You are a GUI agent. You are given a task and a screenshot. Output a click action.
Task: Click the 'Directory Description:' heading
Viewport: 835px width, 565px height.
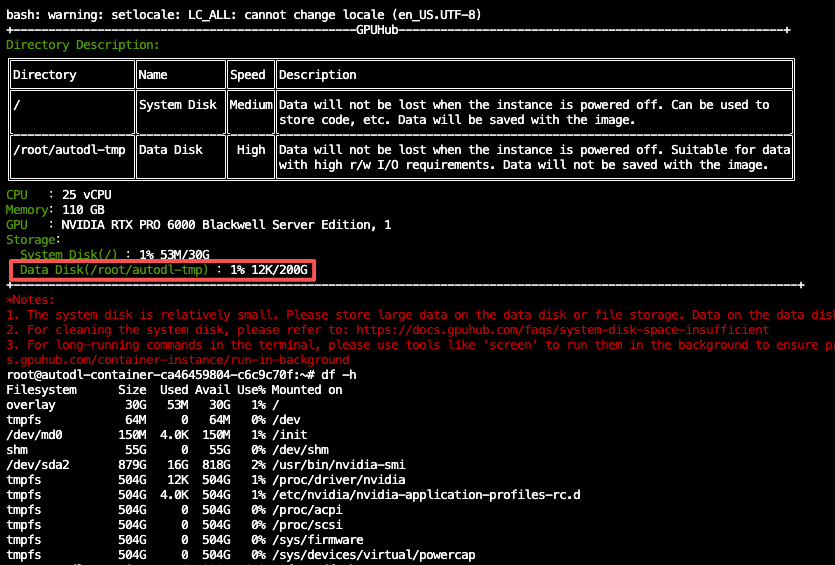[83, 45]
